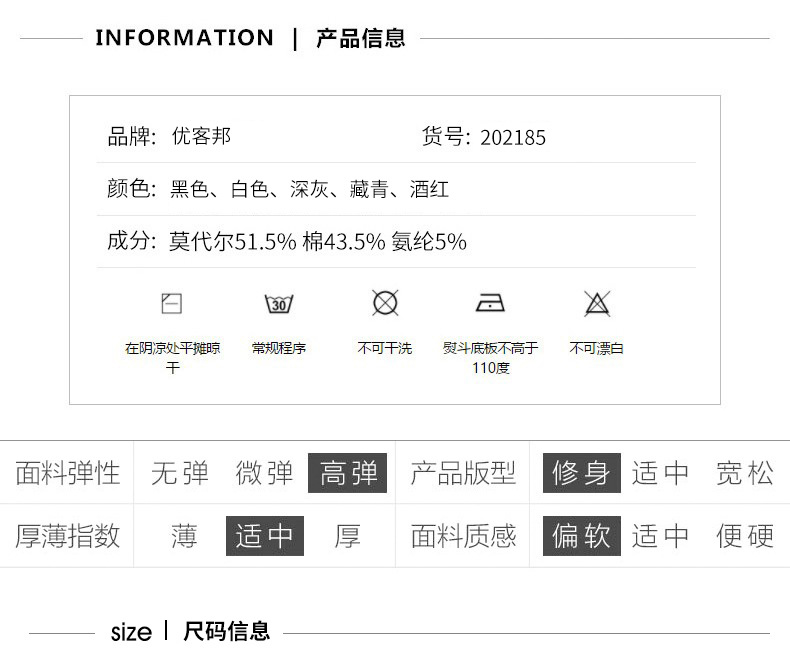The height and width of the screenshot is (660, 790).
Task: Select the 薄 thickness option
Action: 184,536
